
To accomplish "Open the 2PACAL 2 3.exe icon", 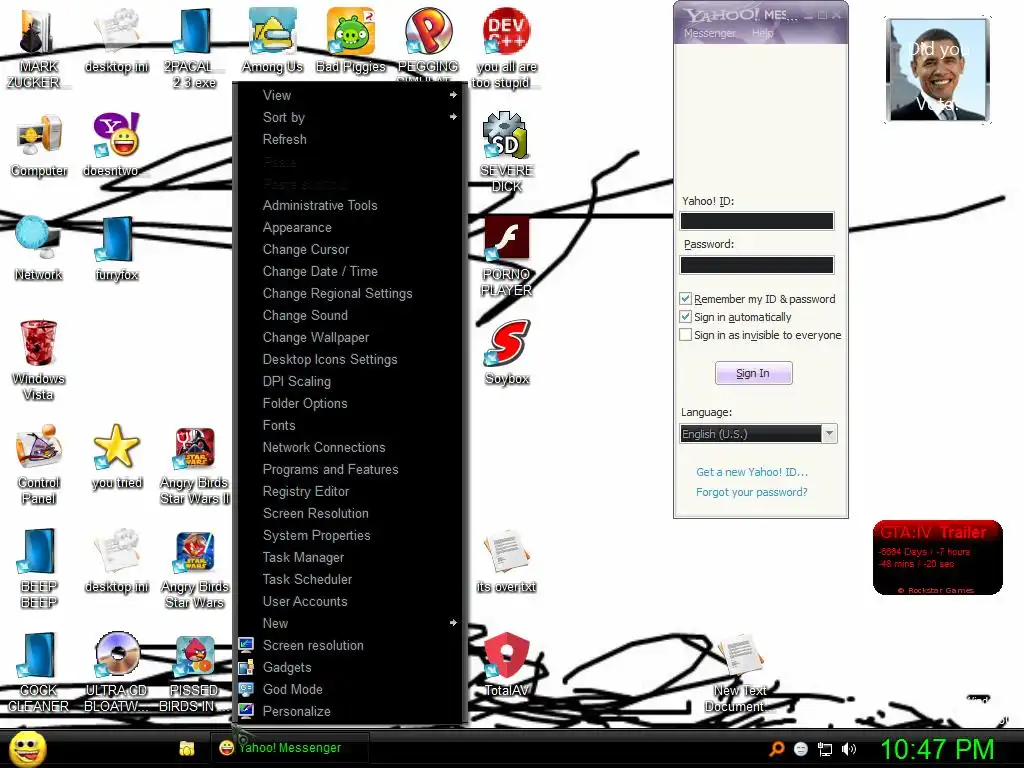I will [195, 47].
